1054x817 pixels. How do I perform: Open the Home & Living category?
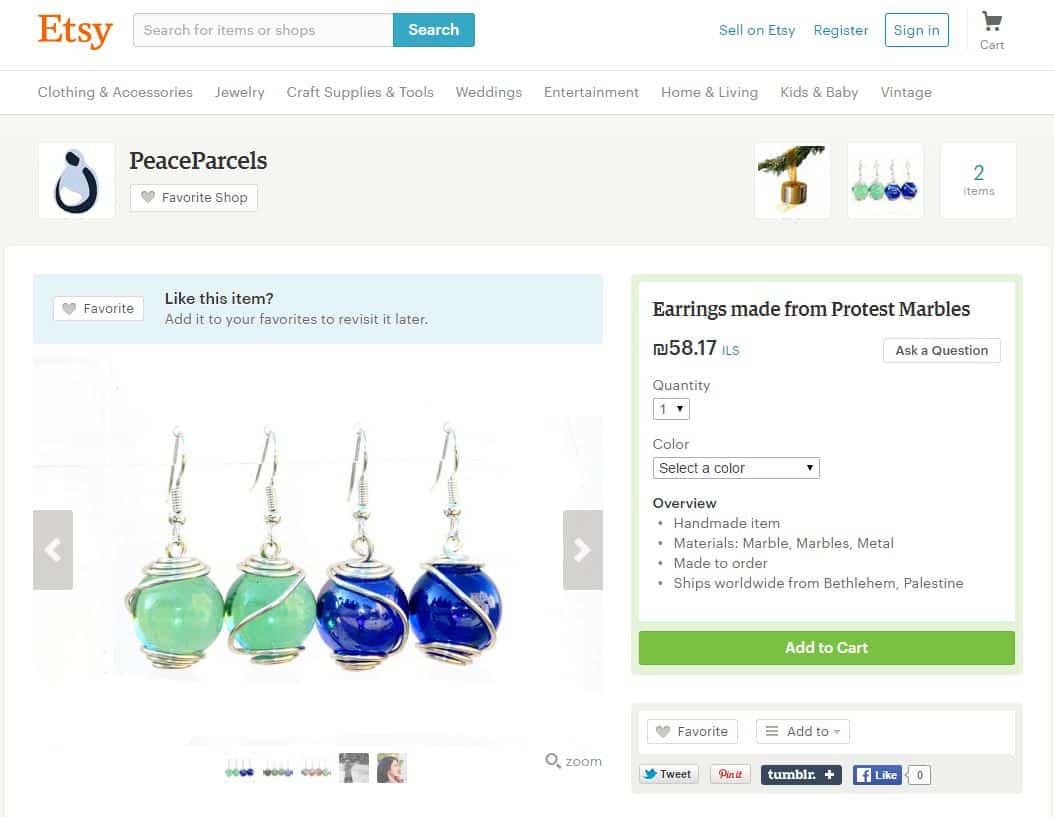pos(709,92)
